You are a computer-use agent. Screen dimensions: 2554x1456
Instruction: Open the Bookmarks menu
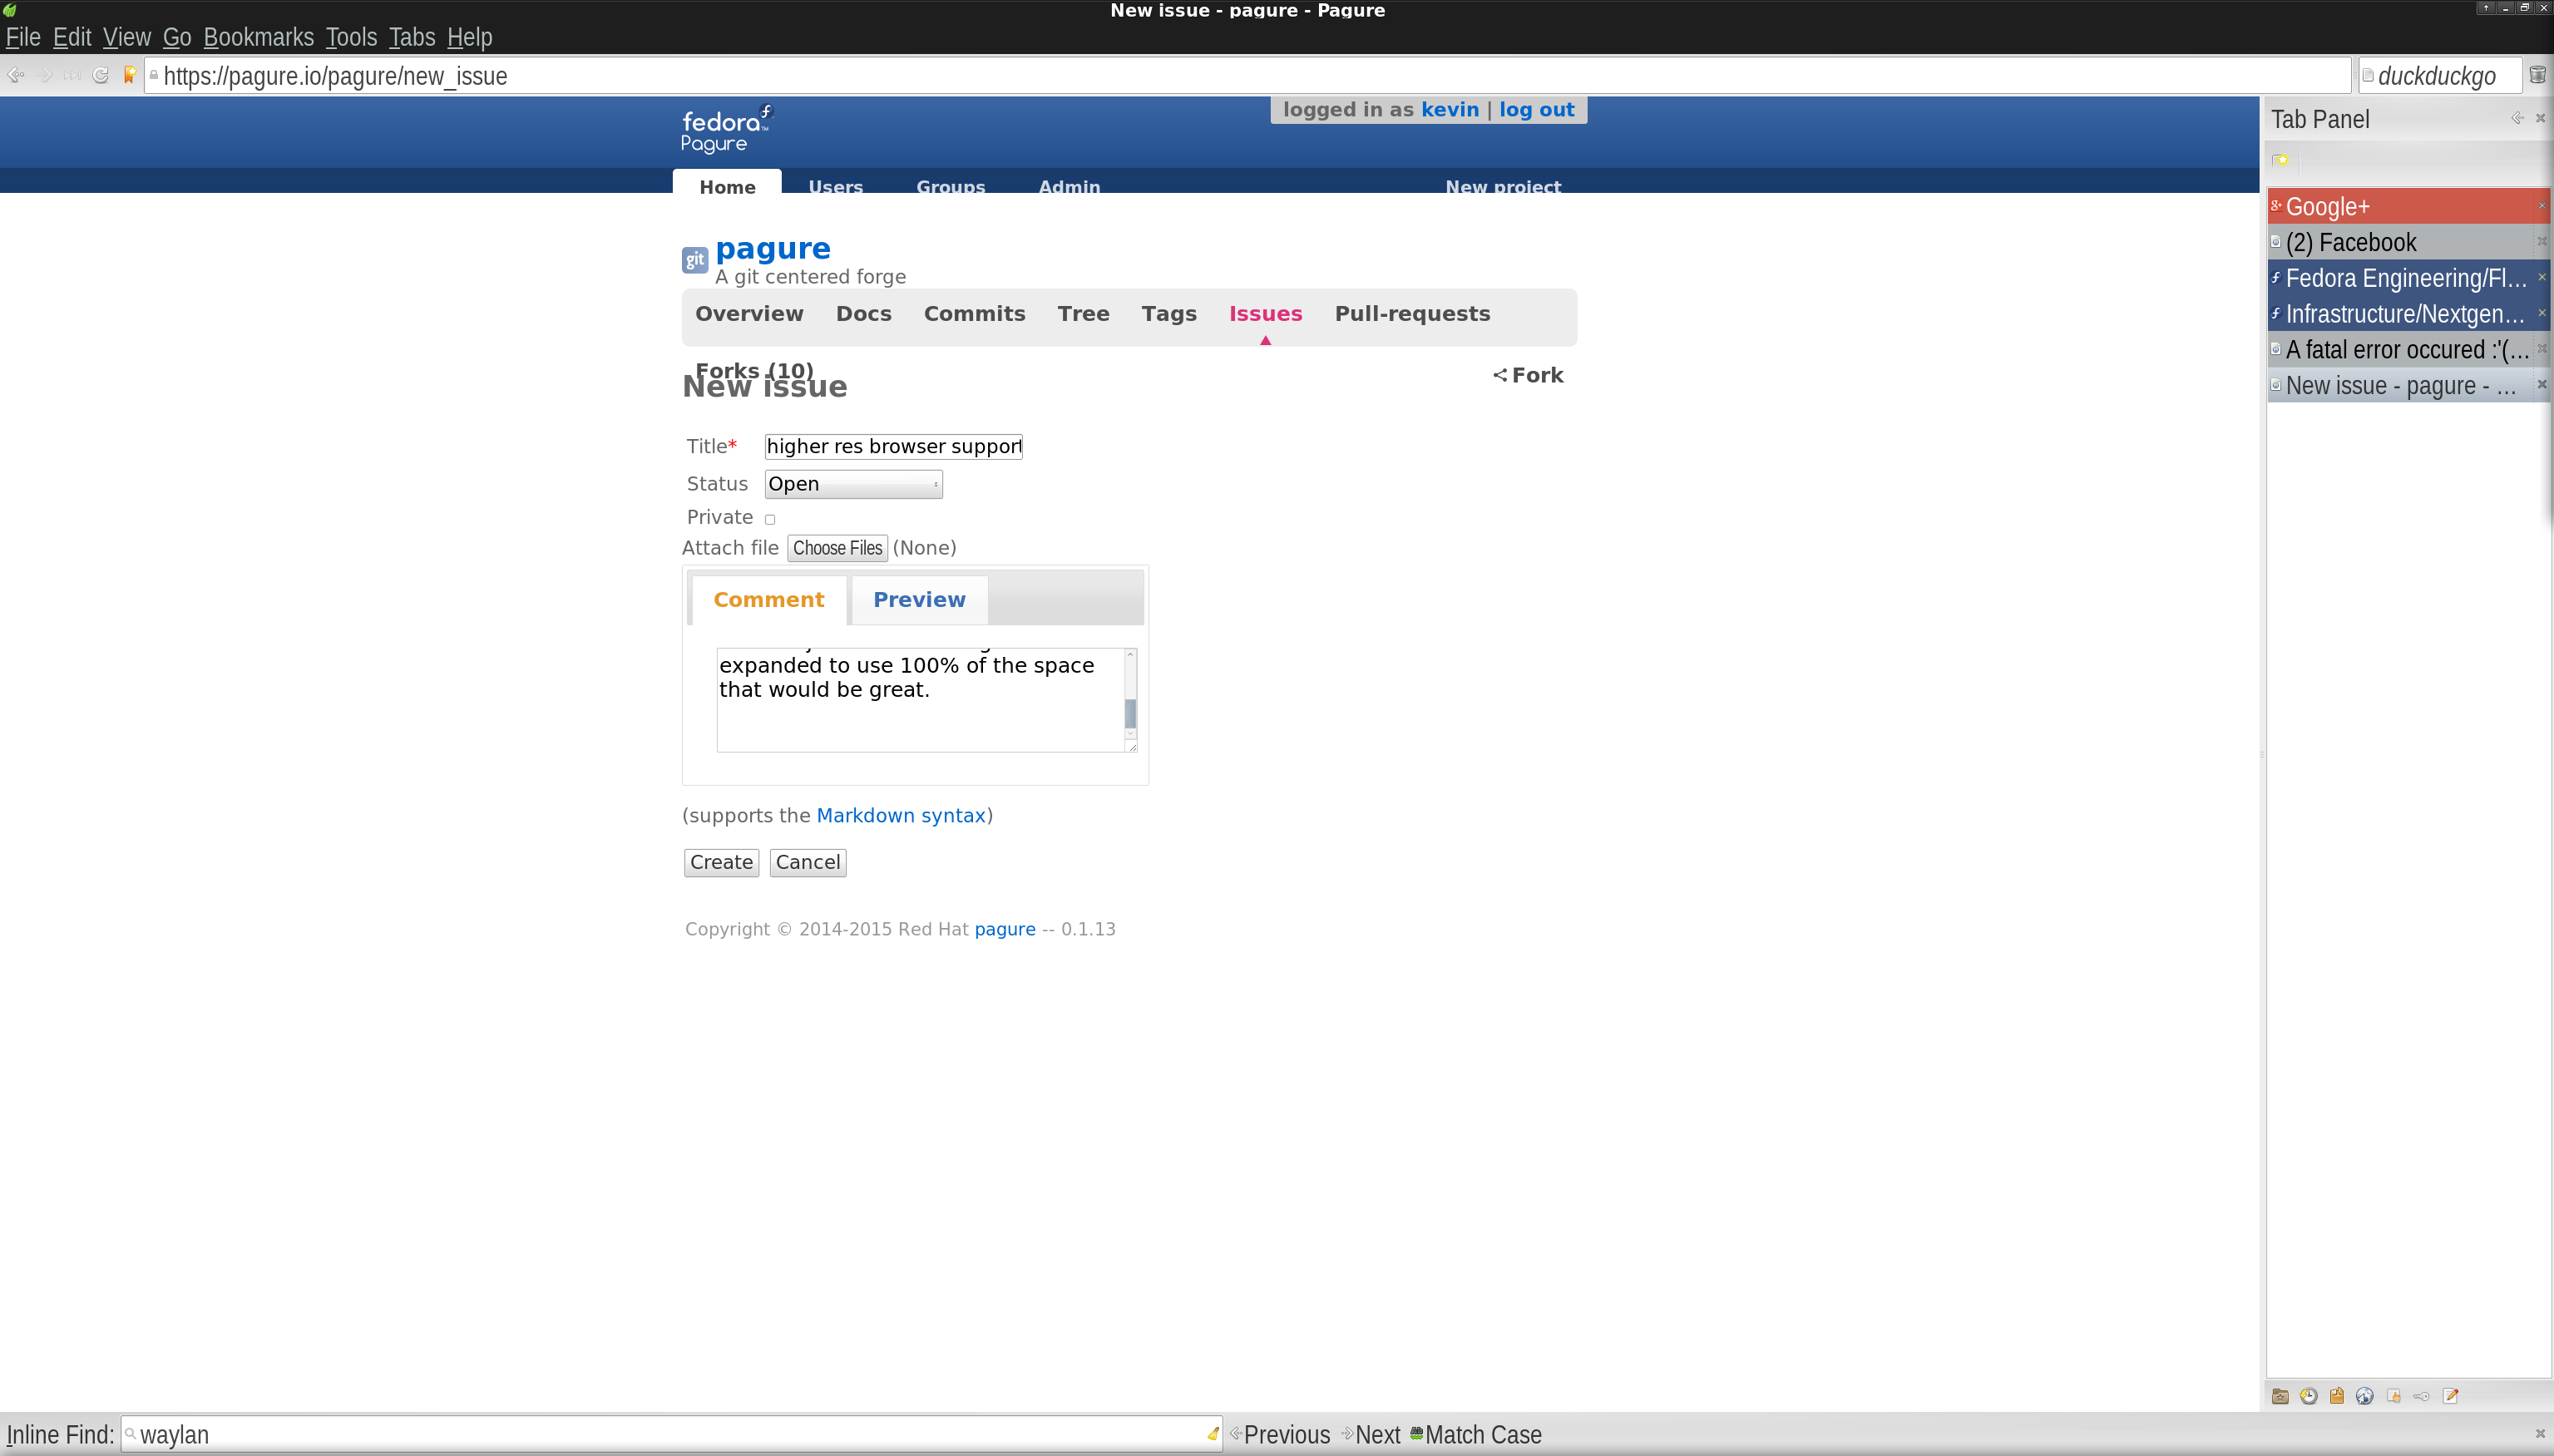(259, 37)
